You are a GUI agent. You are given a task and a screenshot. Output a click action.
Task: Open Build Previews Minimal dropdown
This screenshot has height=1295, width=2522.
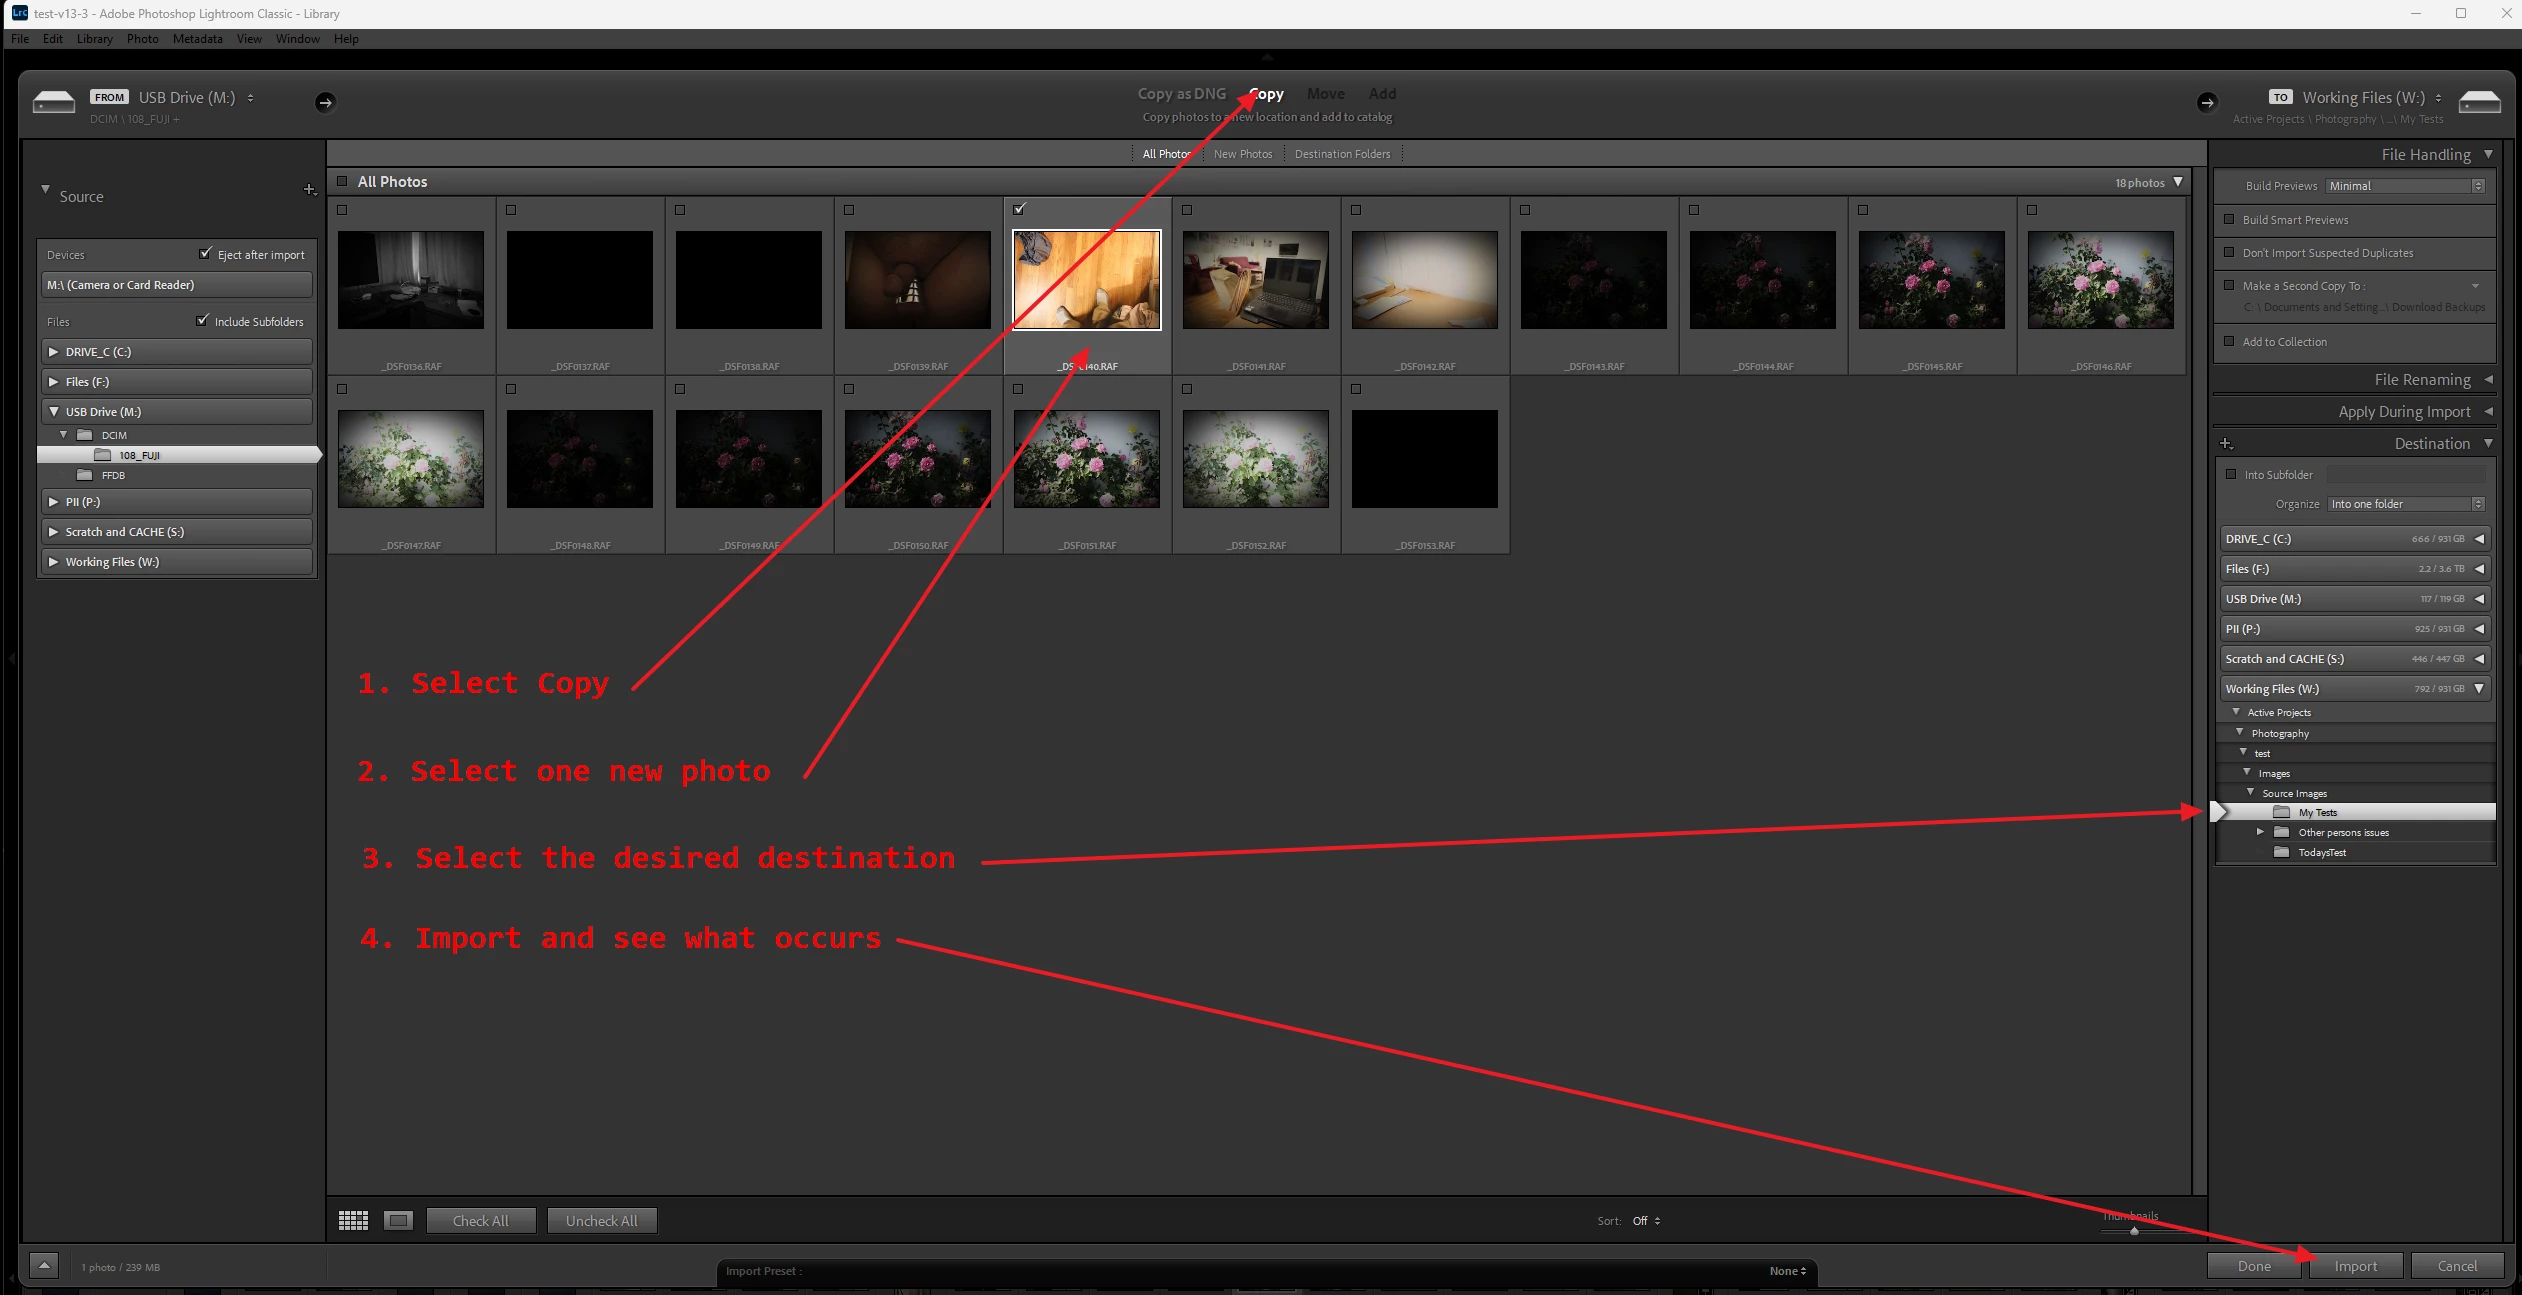tap(2405, 186)
